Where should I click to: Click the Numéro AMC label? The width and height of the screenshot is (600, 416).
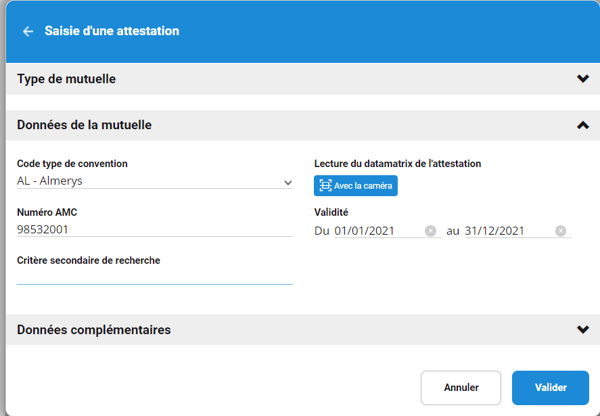tap(47, 212)
